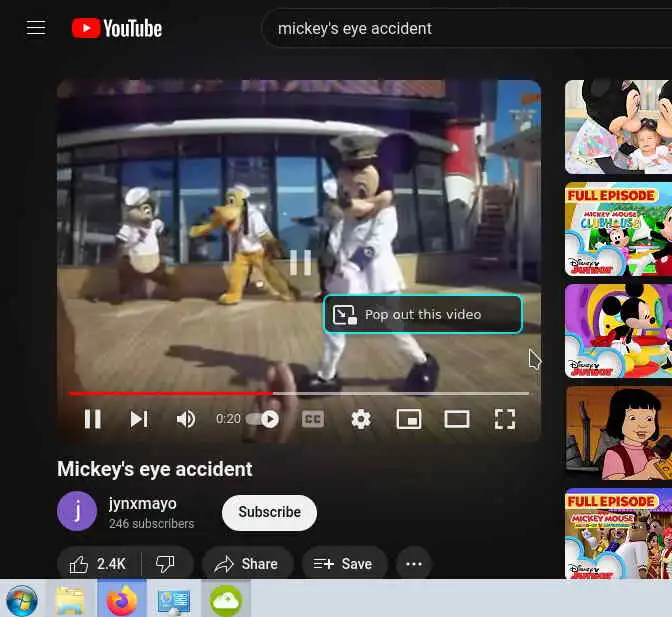Viewport: 672px width, 617px height.
Task: Click the video title 'Mickey's eye accident'
Action: (x=155, y=469)
